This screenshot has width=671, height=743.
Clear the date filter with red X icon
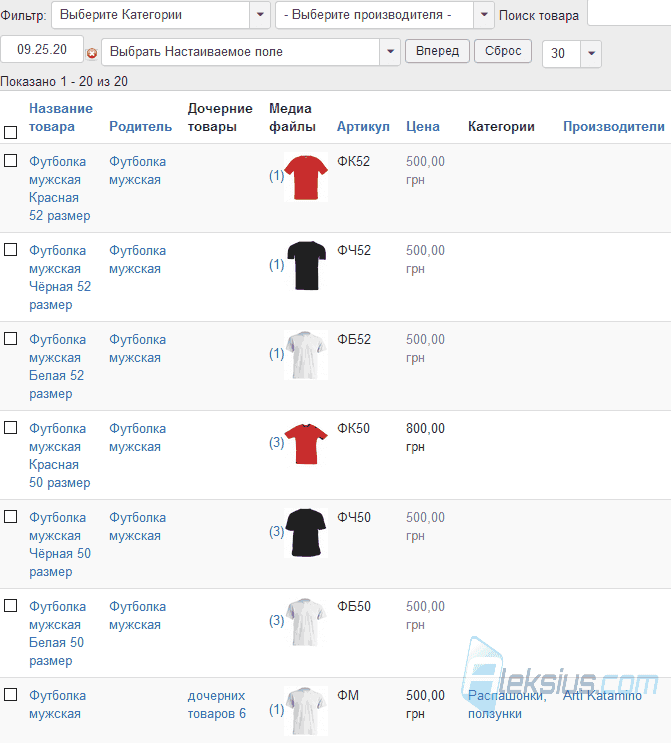[x=92, y=53]
